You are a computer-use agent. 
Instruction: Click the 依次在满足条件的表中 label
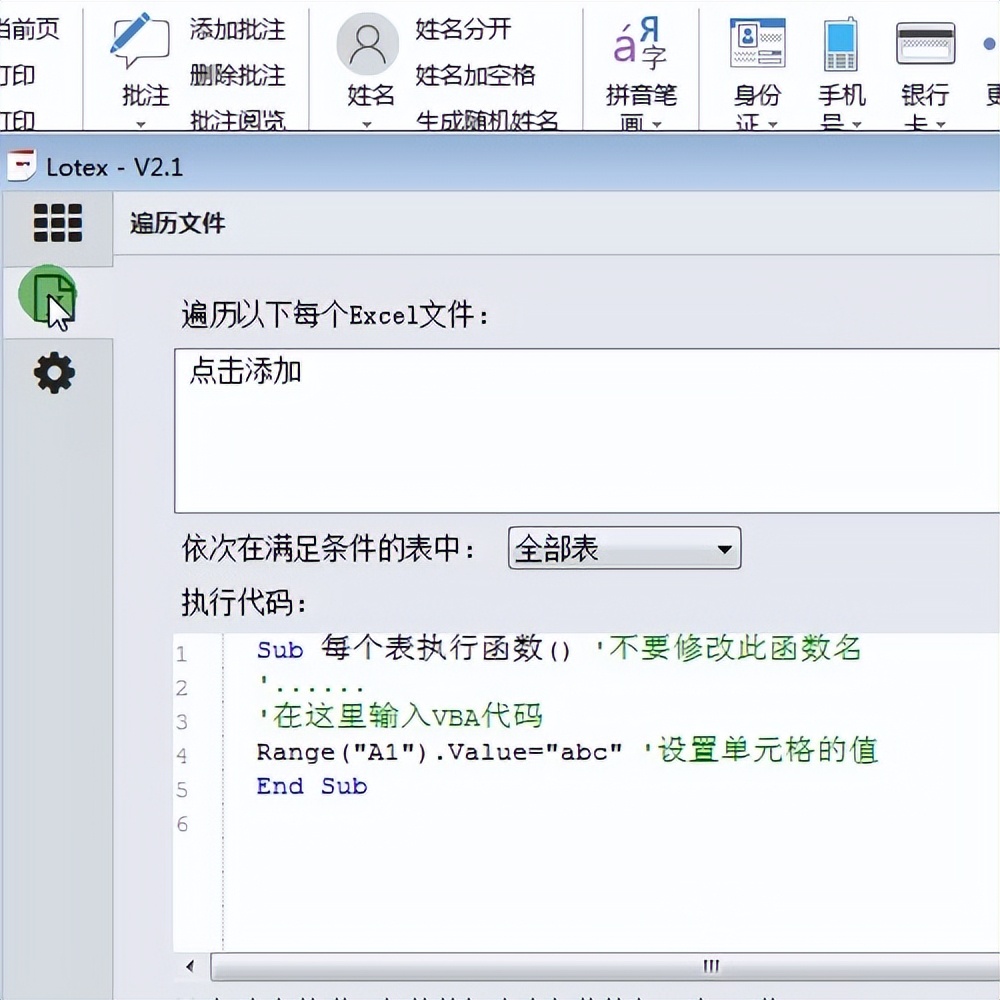click(x=328, y=548)
